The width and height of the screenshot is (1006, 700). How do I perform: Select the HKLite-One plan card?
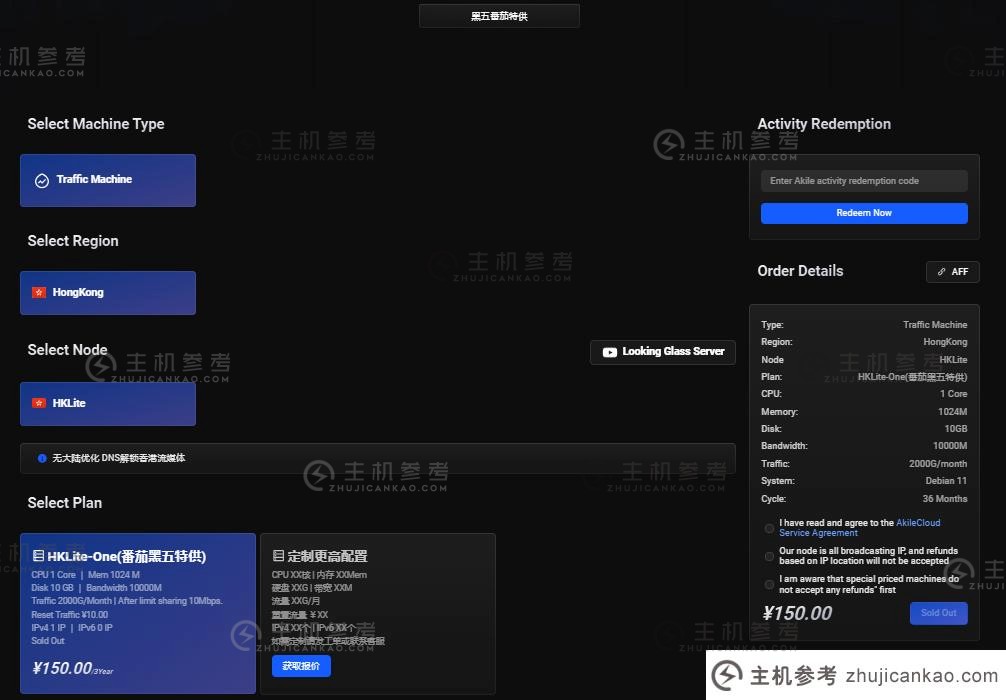point(138,613)
